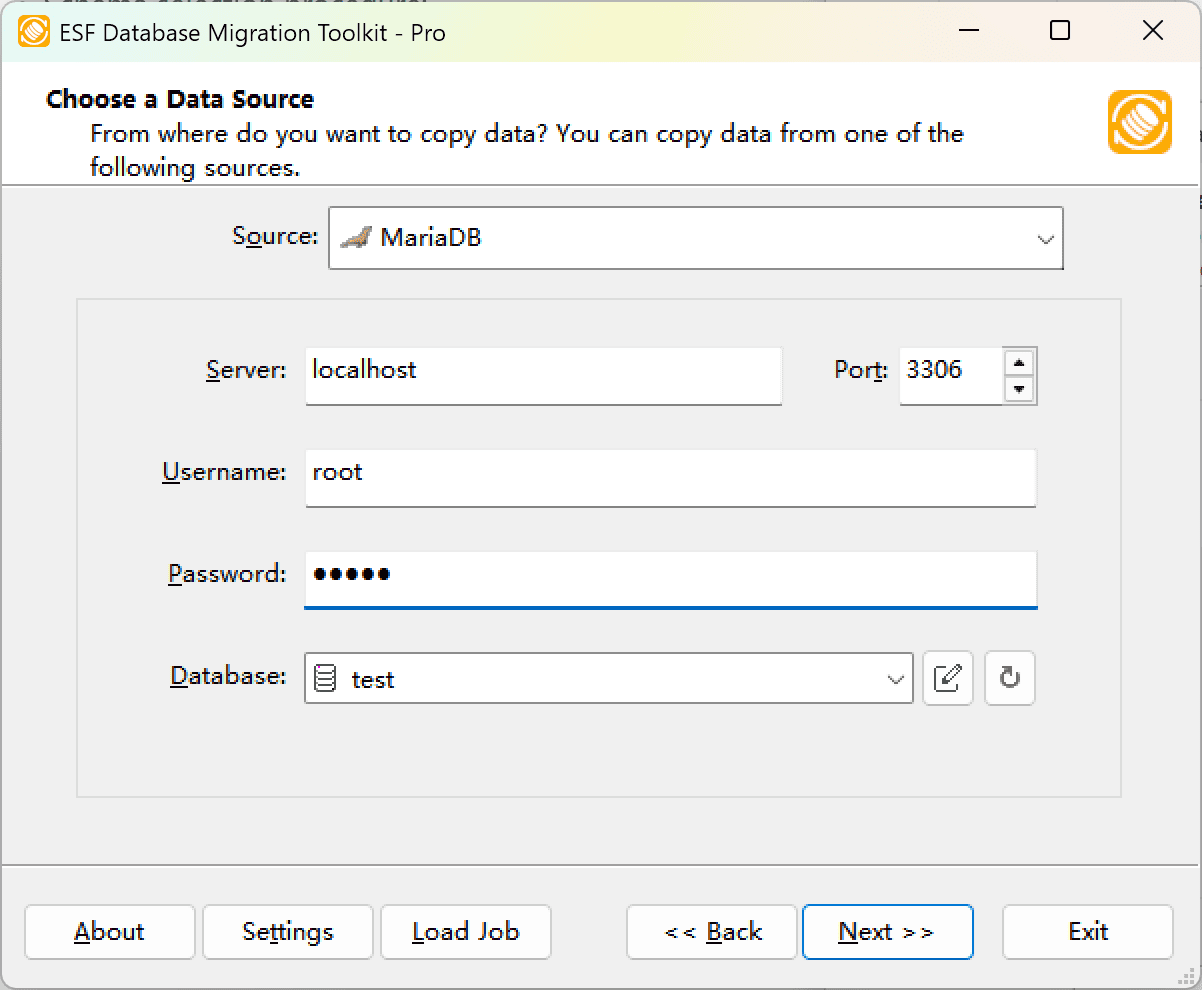Select the Server field containing localhost

(x=543, y=376)
